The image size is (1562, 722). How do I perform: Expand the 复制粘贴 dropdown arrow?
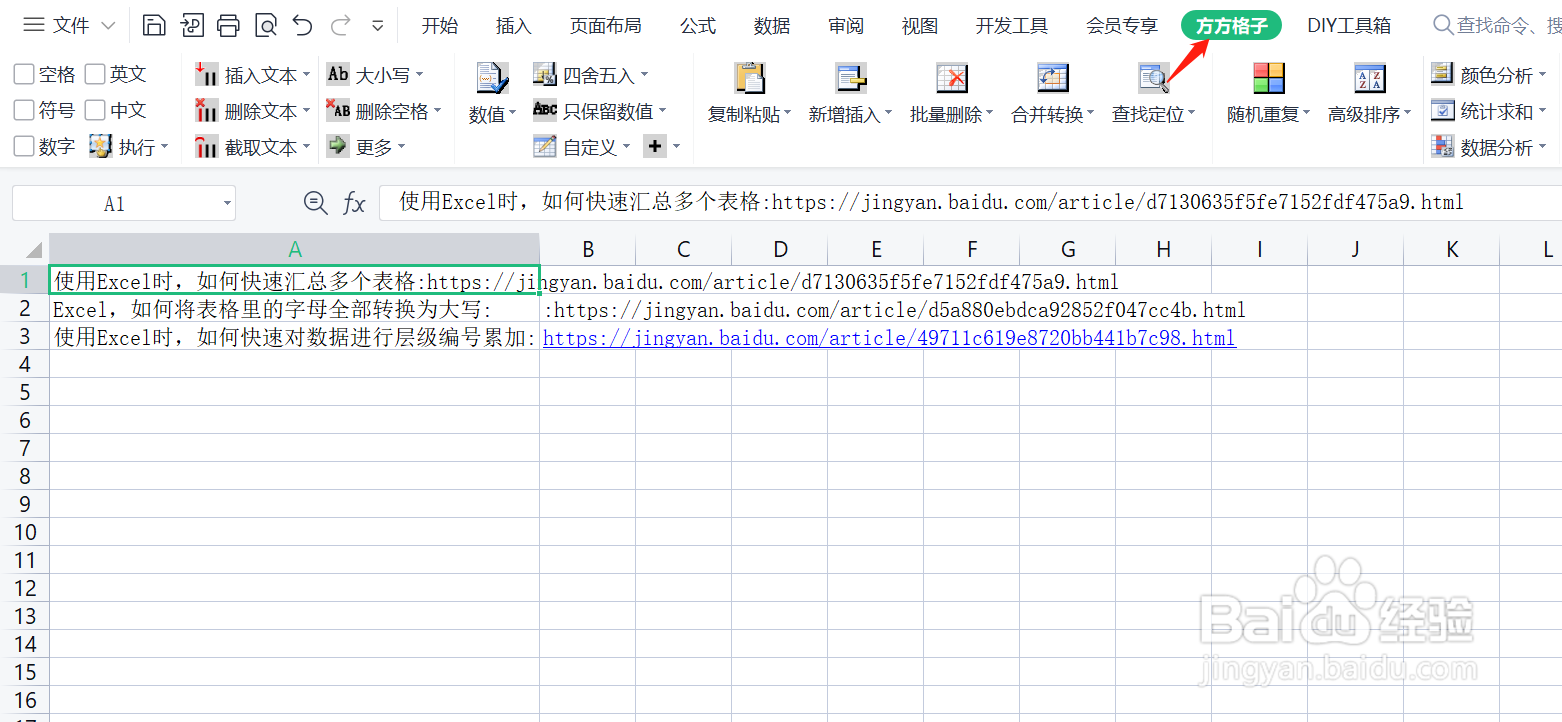(x=788, y=114)
